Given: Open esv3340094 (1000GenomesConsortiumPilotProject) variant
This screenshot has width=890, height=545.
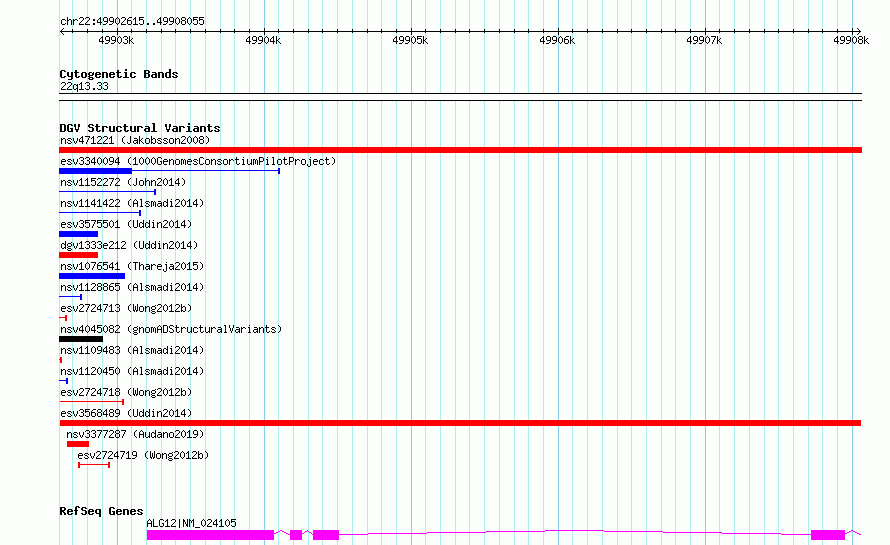Looking at the screenshot, I should pyautogui.click(x=198, y=161).
